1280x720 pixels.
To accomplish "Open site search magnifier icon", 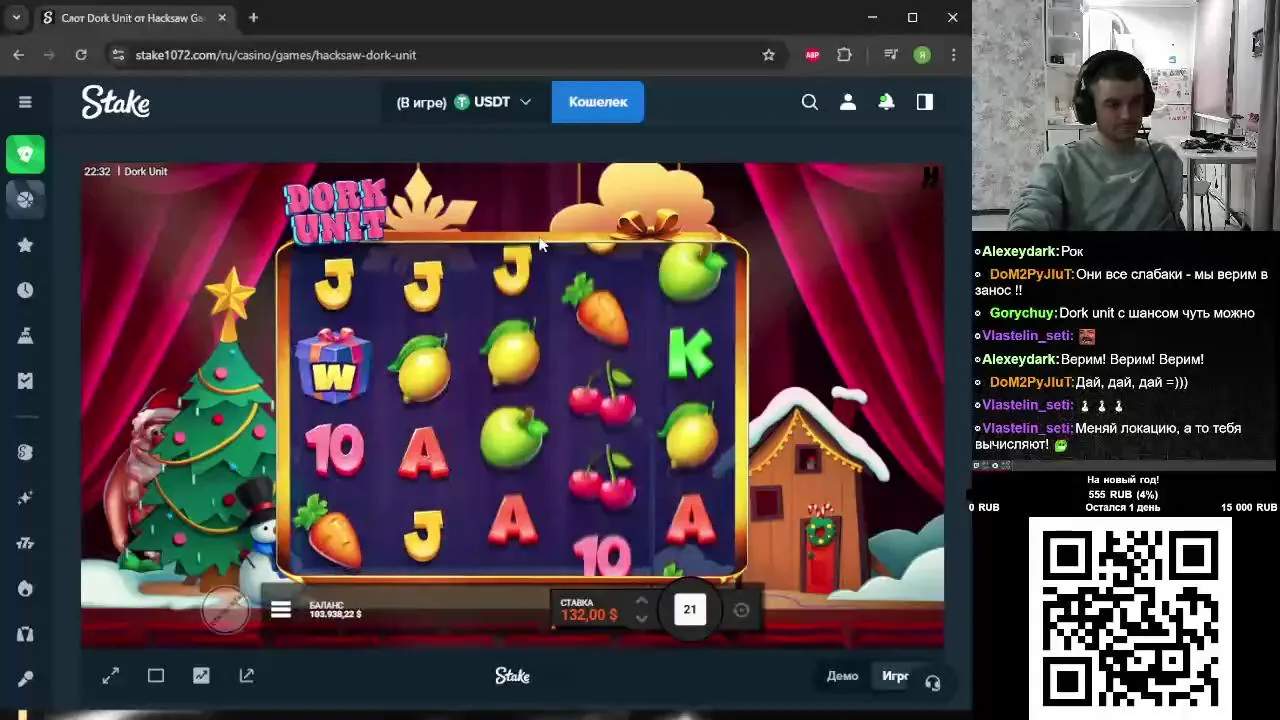I will click(x=810, y=102).
